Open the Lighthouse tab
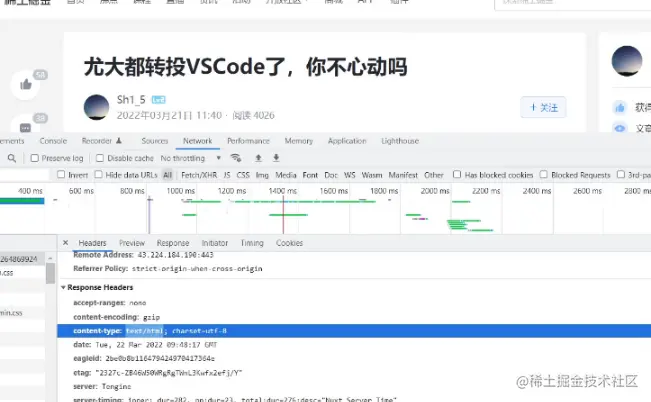This screenshot has width=651, height=402. 400,141
